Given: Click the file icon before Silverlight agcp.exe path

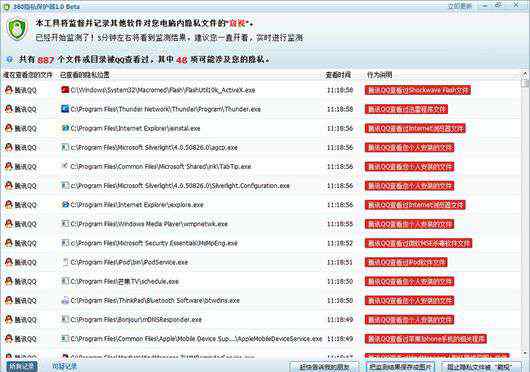Looking at the screenshot, I should click(x=65, y=147).
